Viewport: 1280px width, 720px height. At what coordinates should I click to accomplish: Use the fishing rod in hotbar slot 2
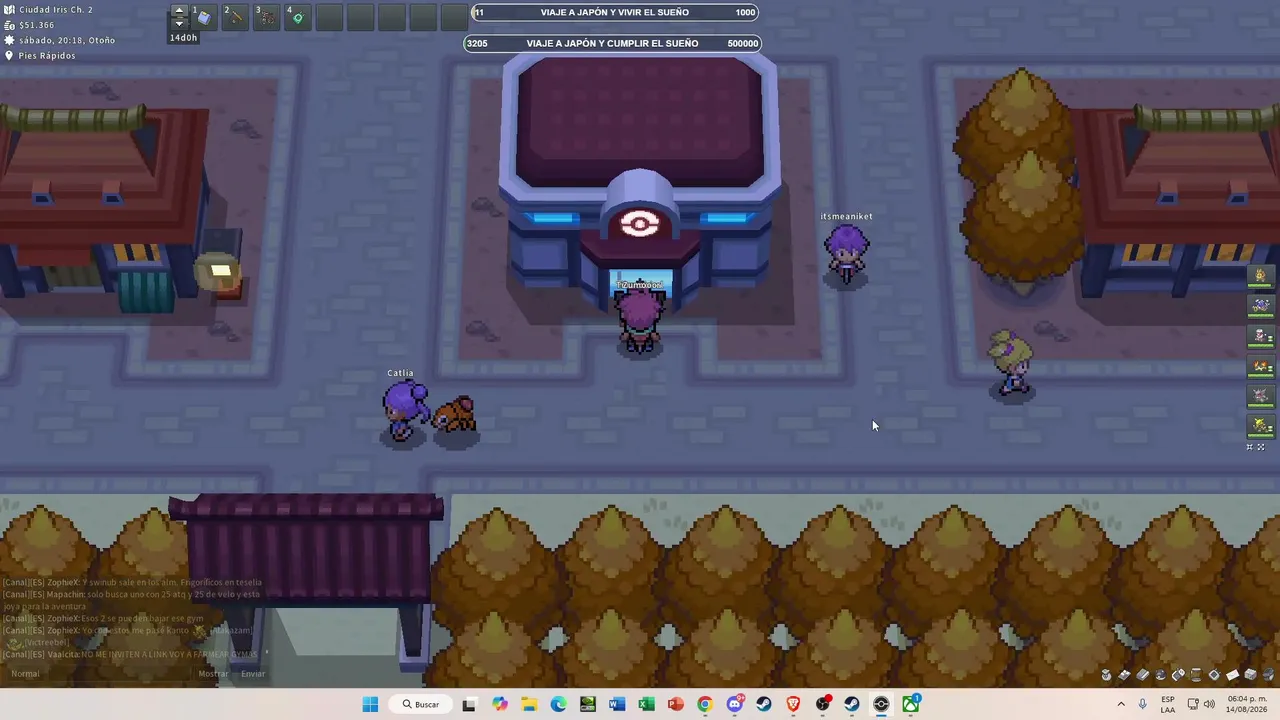tap(235, 17)
